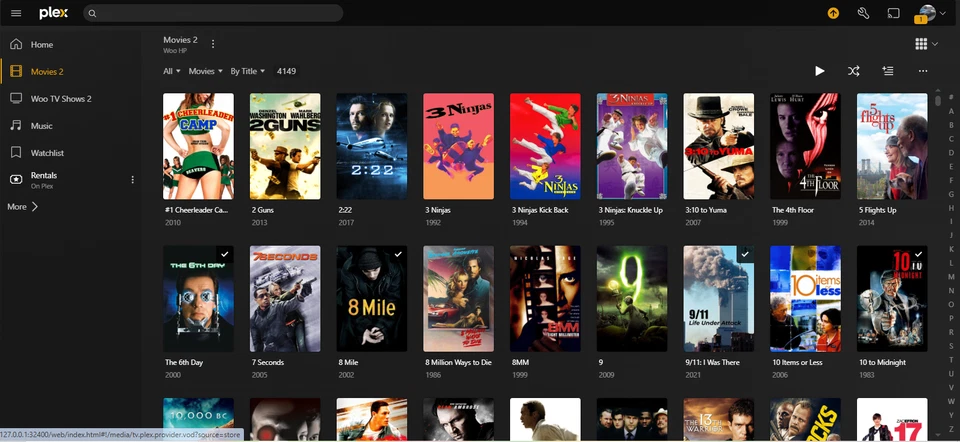The image size is (960, 442).
Task: Click 8 Million Ways to Die title
Action: (459, 362)
